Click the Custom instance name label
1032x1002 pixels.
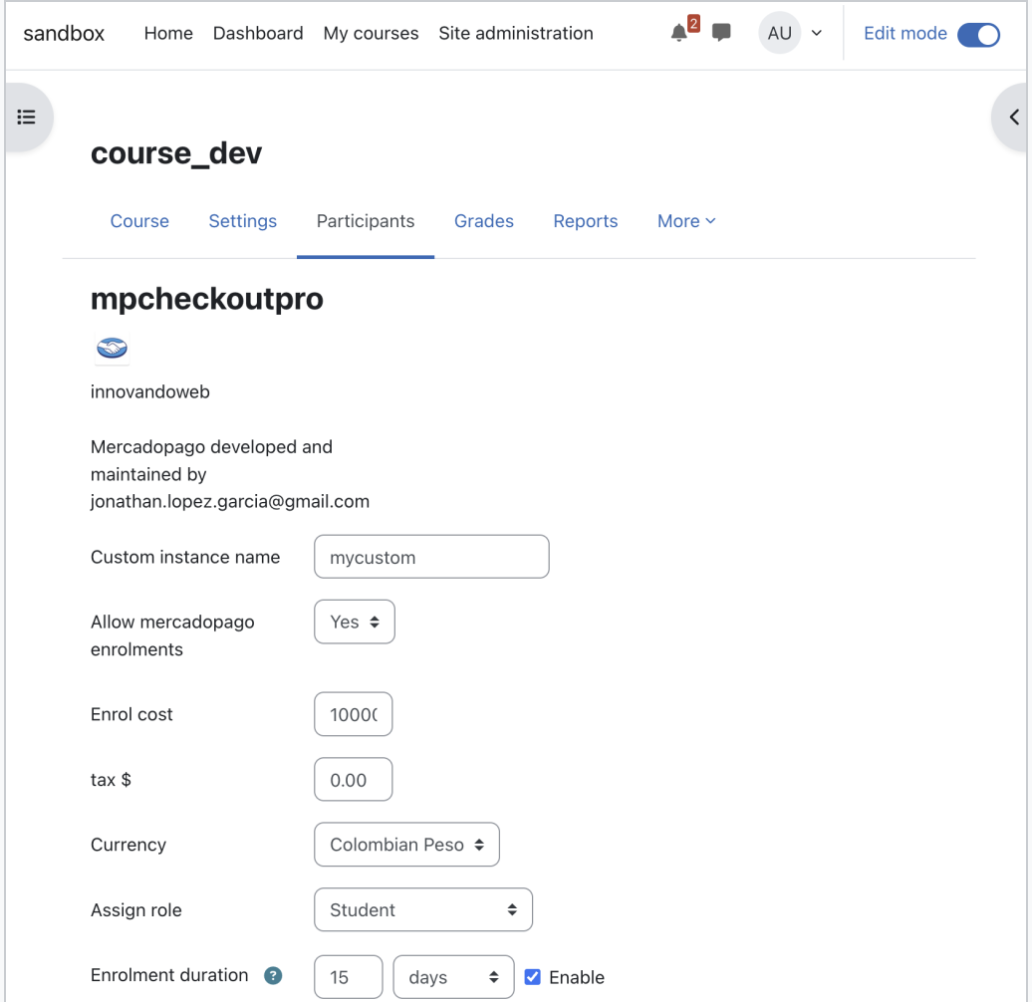pos(185,557)
